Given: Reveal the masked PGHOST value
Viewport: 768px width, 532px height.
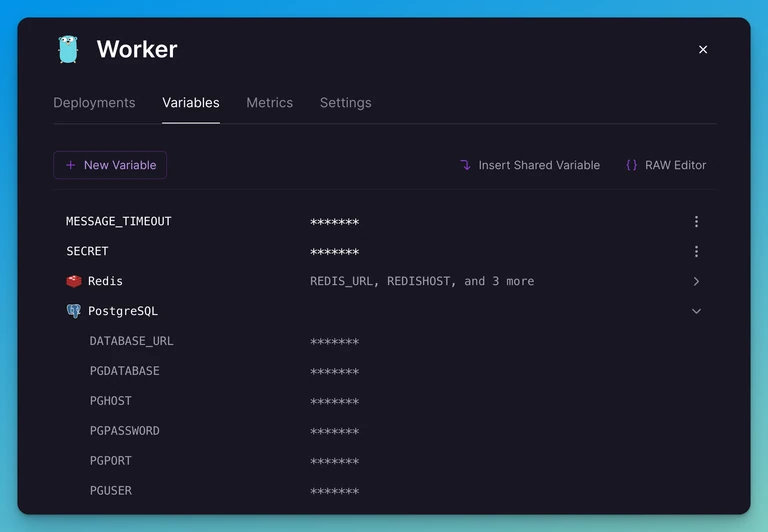Looking at the screenshot, I should coord(335,401).
